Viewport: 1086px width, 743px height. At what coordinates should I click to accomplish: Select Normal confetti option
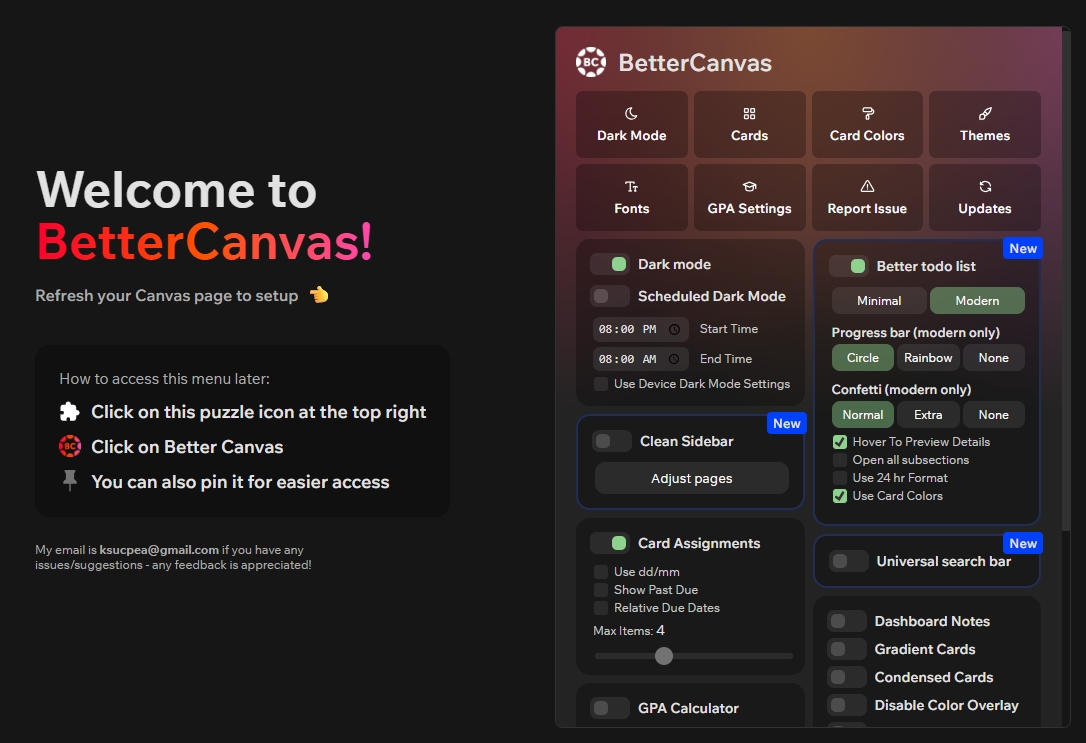(862, 415)
